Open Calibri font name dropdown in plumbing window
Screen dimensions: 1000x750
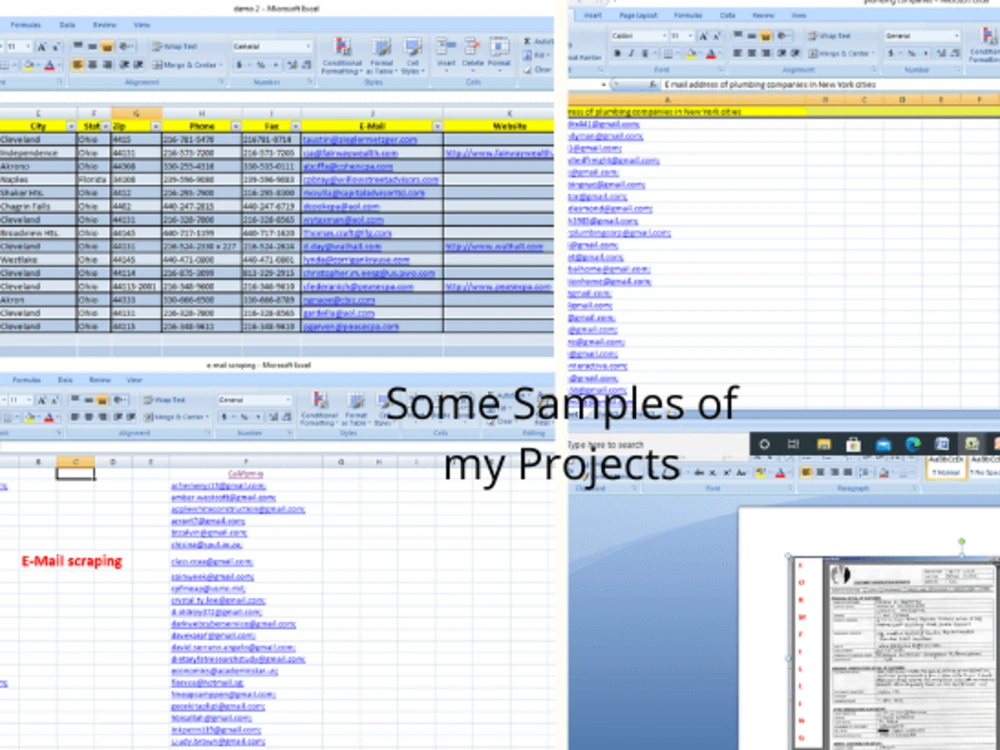663,36
